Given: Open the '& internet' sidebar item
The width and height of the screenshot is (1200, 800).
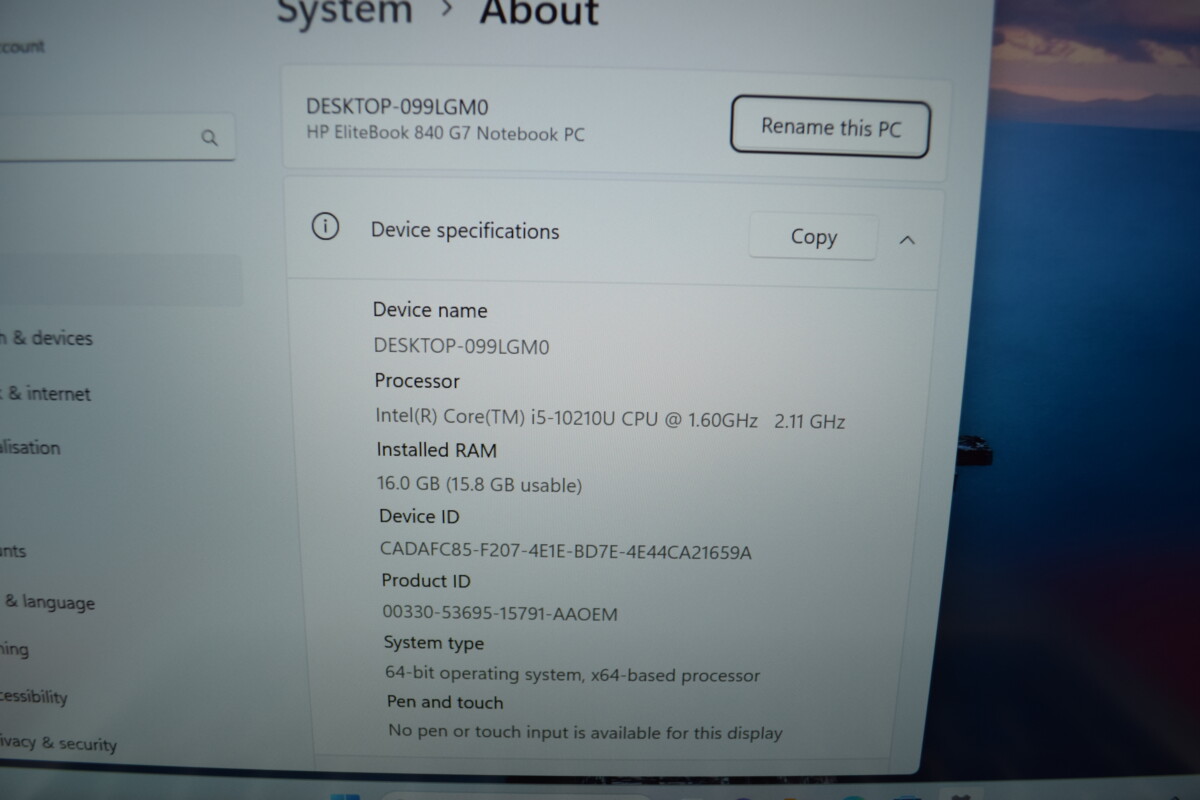Looking at the screenshot, I should click(46, 393).
